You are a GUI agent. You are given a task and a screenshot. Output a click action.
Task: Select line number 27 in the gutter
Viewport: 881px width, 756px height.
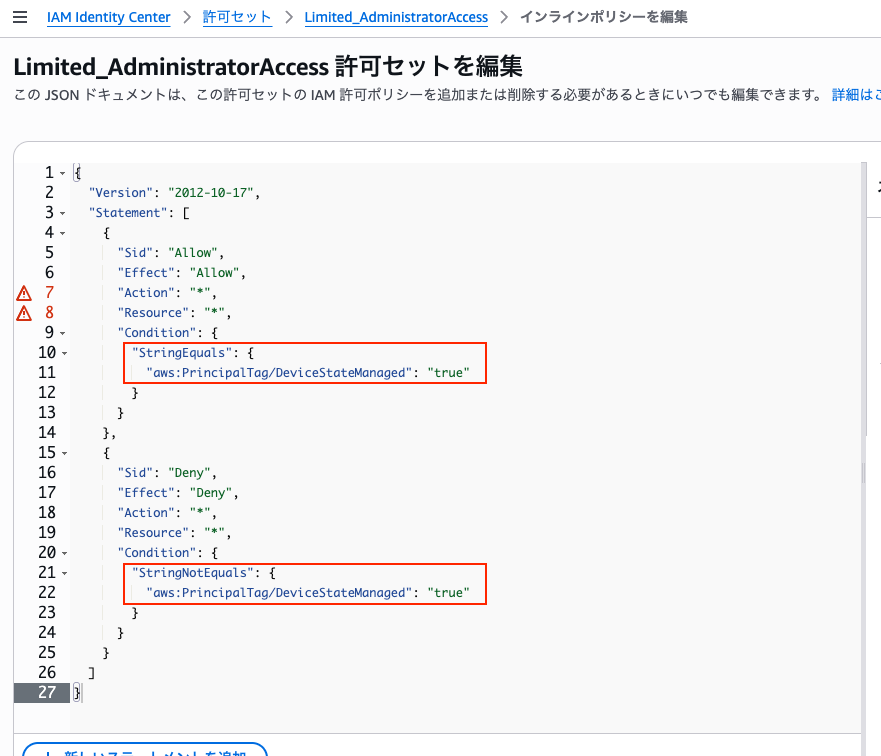coord(45,693)
